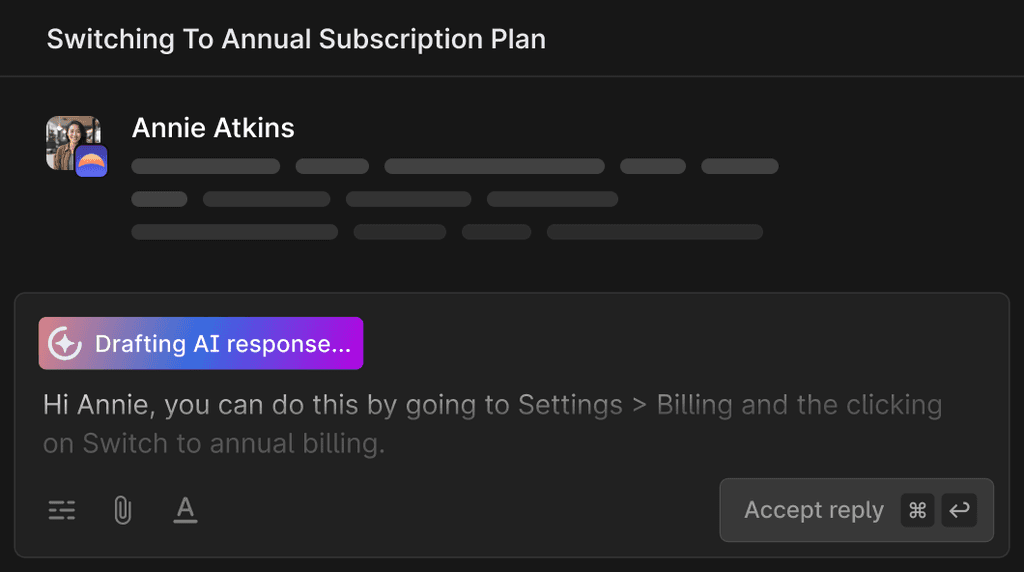This screenshot has height=572, width=1024.
Task: Click the first line of Annie's message
Action: tap(455, 166)
